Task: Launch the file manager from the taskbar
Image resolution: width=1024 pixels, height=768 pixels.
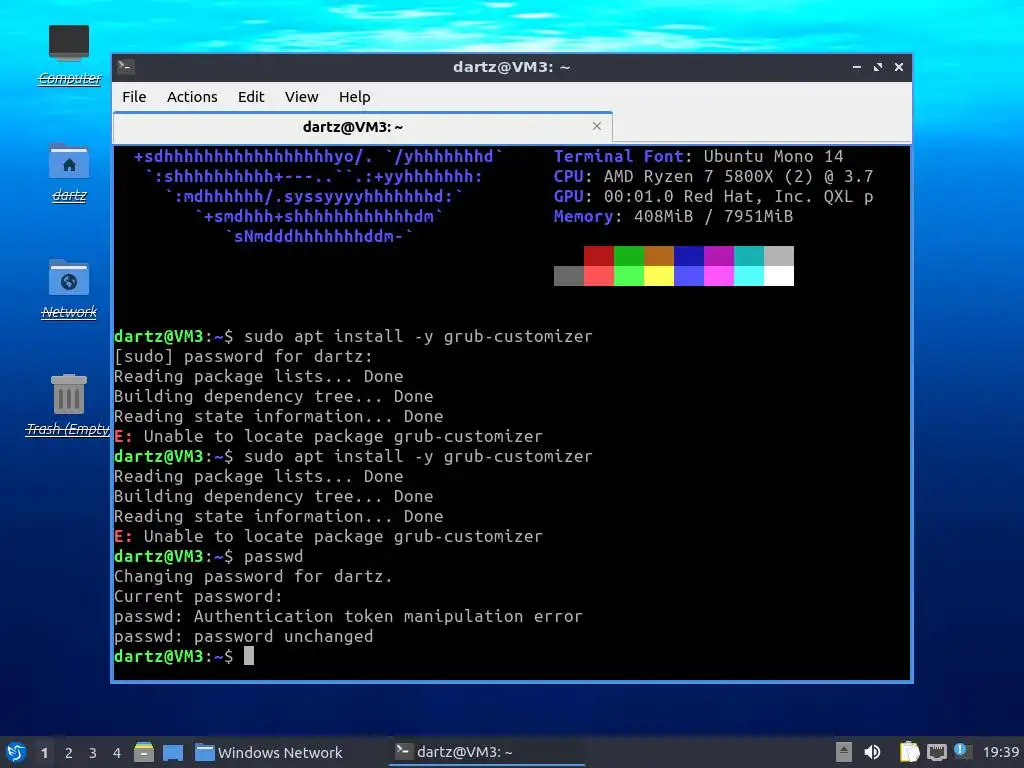Action: pyautogui.click(x=144, y=752)
